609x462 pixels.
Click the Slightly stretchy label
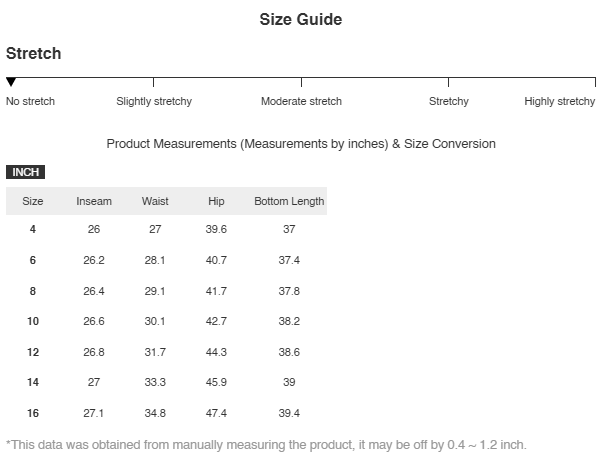coord(154,101)
